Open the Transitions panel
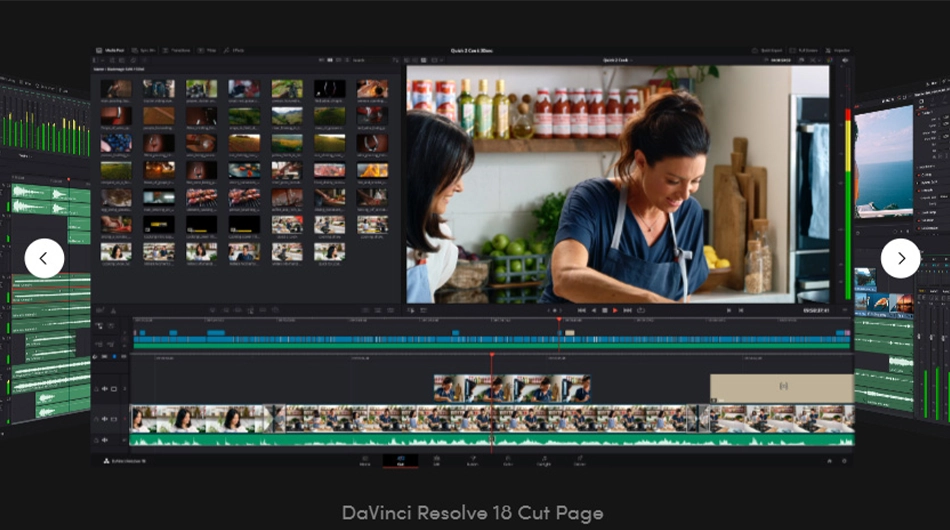This screenshot has width=950, height=530. (x=176, y=50)
